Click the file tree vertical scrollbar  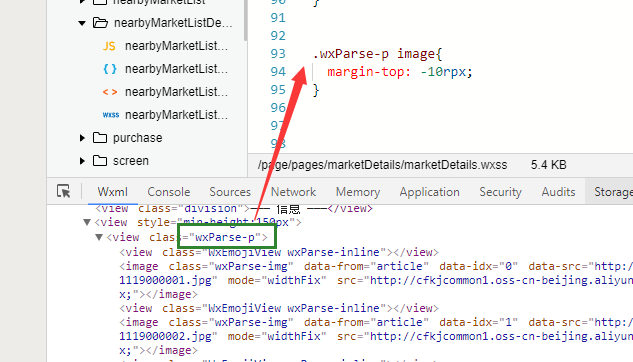245,20
